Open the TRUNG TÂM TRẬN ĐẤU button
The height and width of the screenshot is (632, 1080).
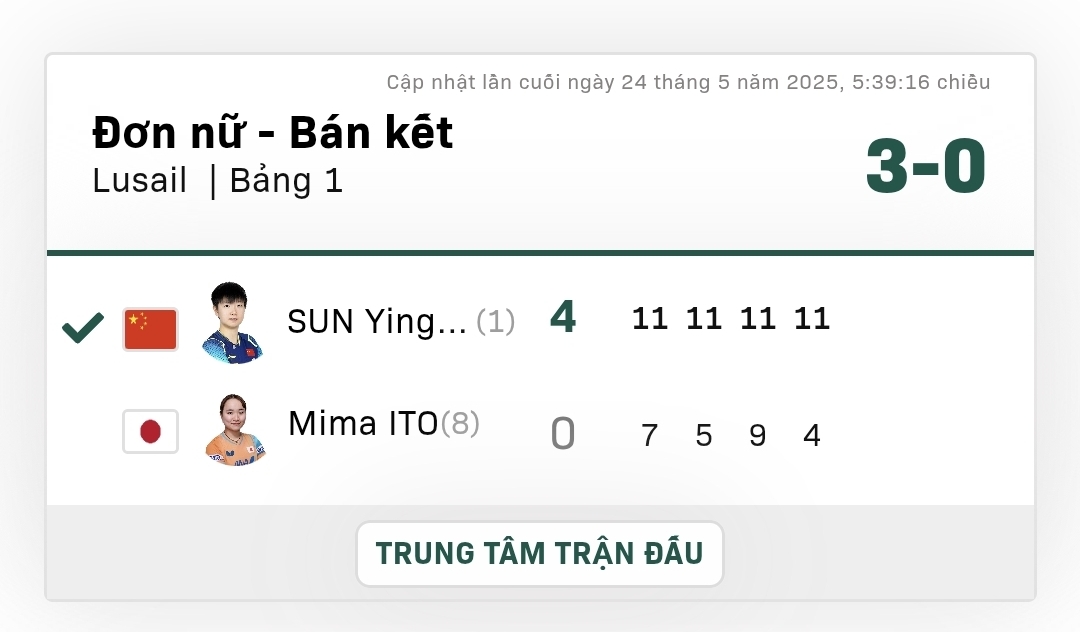(x=539, y=554)
